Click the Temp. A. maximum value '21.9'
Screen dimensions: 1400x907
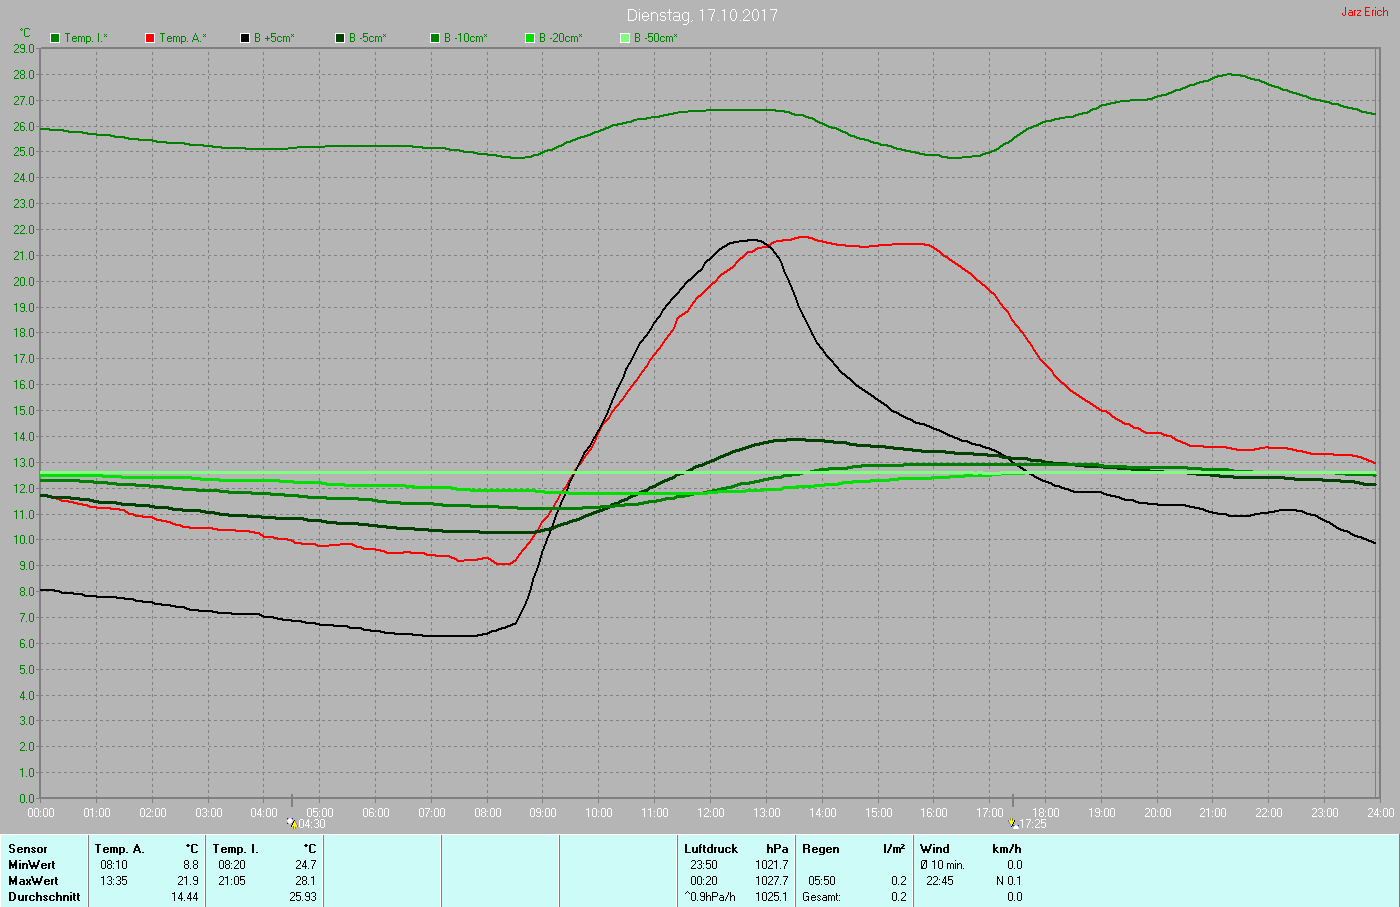pyautogui.click(x=188, y=881)
